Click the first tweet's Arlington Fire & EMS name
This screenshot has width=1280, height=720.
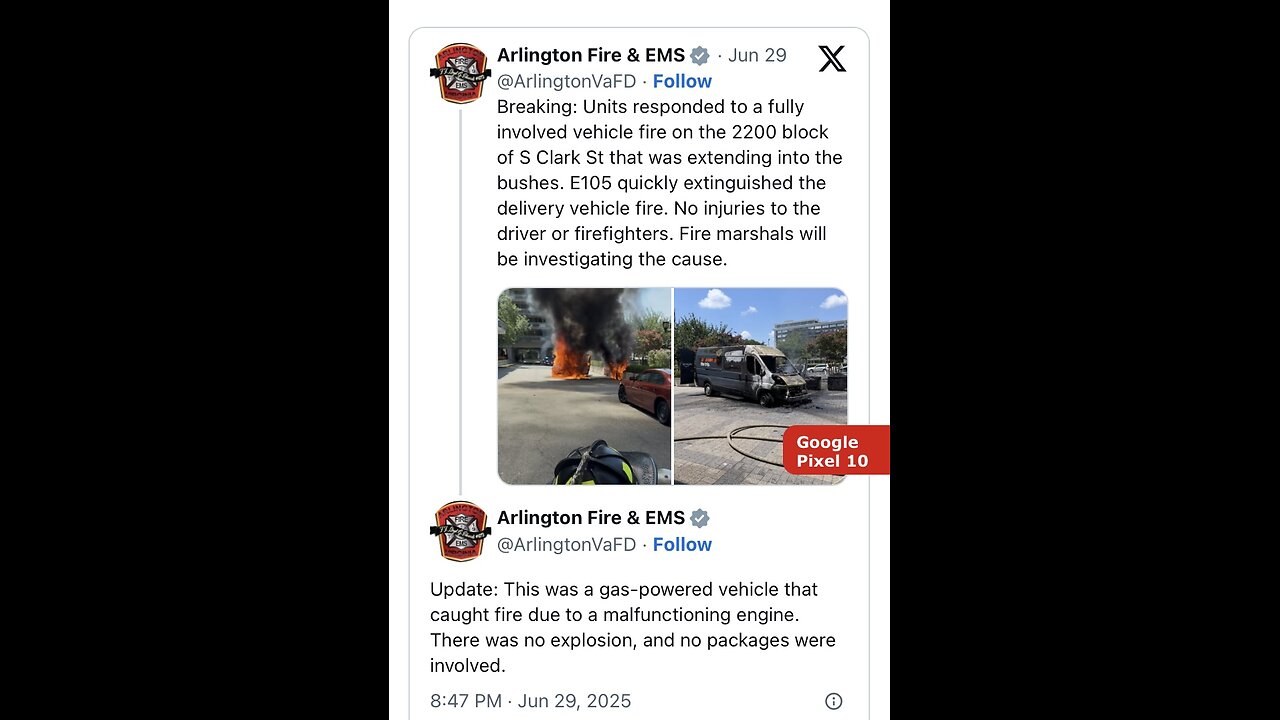click(x=591, y=55)
